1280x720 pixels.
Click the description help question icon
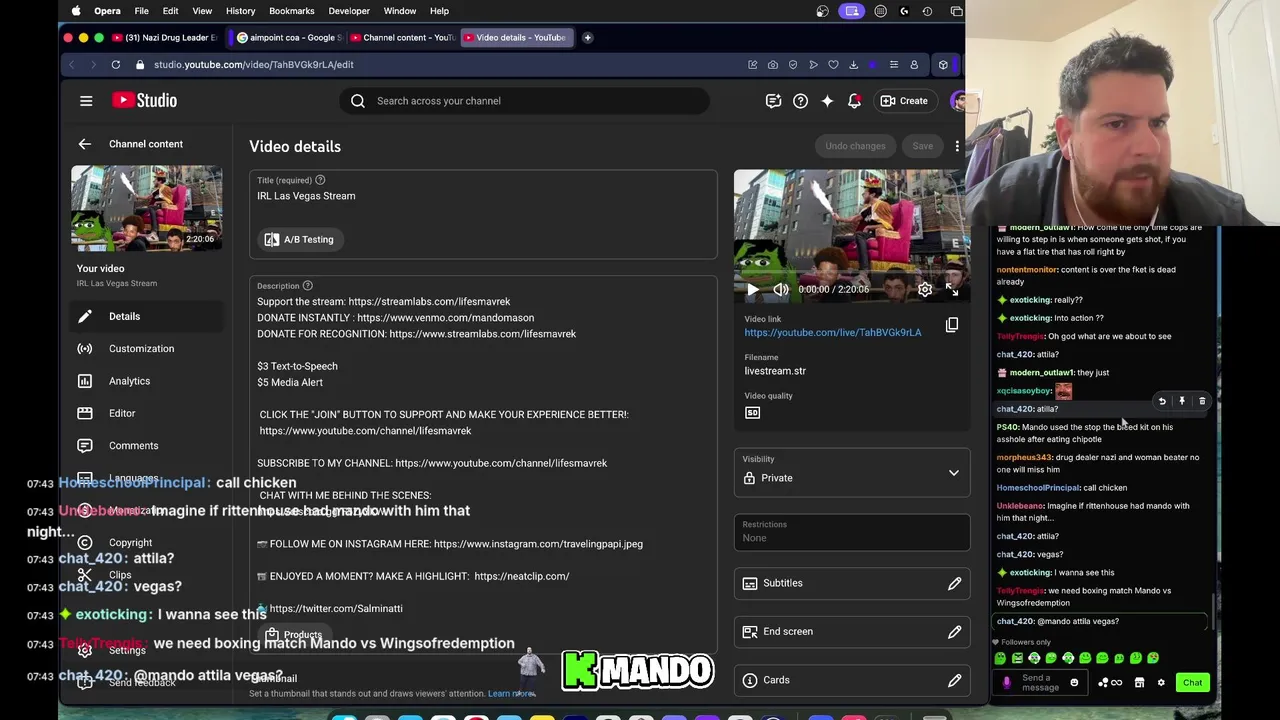point(307,286)
